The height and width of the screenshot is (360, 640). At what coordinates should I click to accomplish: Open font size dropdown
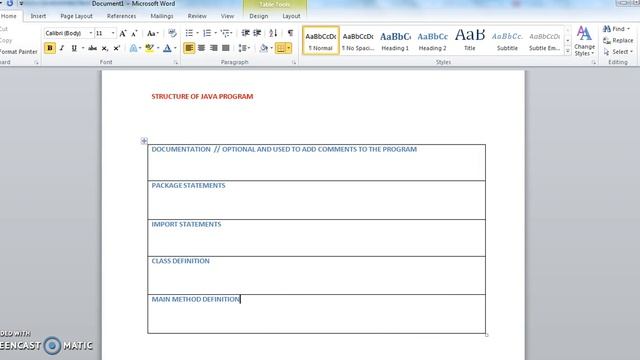(113, 33)
